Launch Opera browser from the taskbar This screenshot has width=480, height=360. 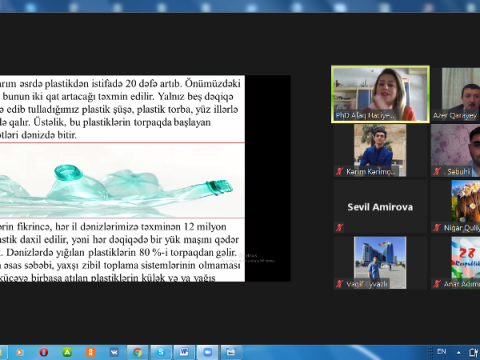coord(44,352)
